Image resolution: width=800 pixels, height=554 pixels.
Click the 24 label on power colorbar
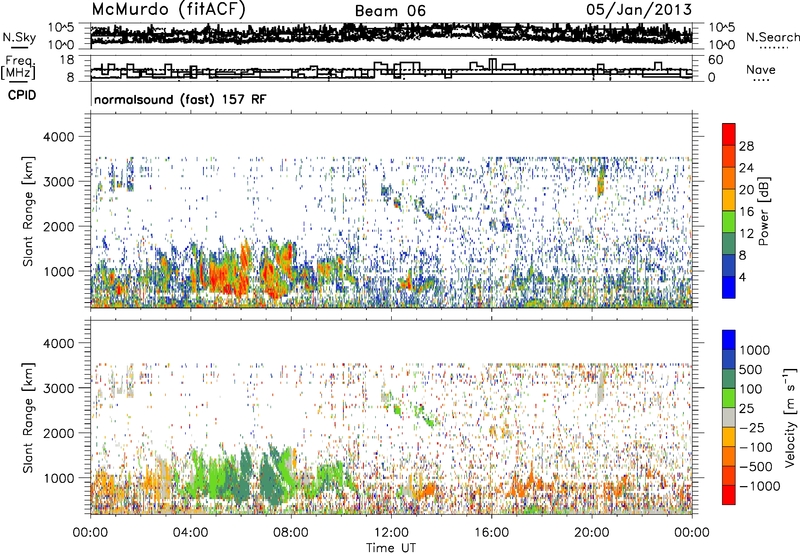746,168
